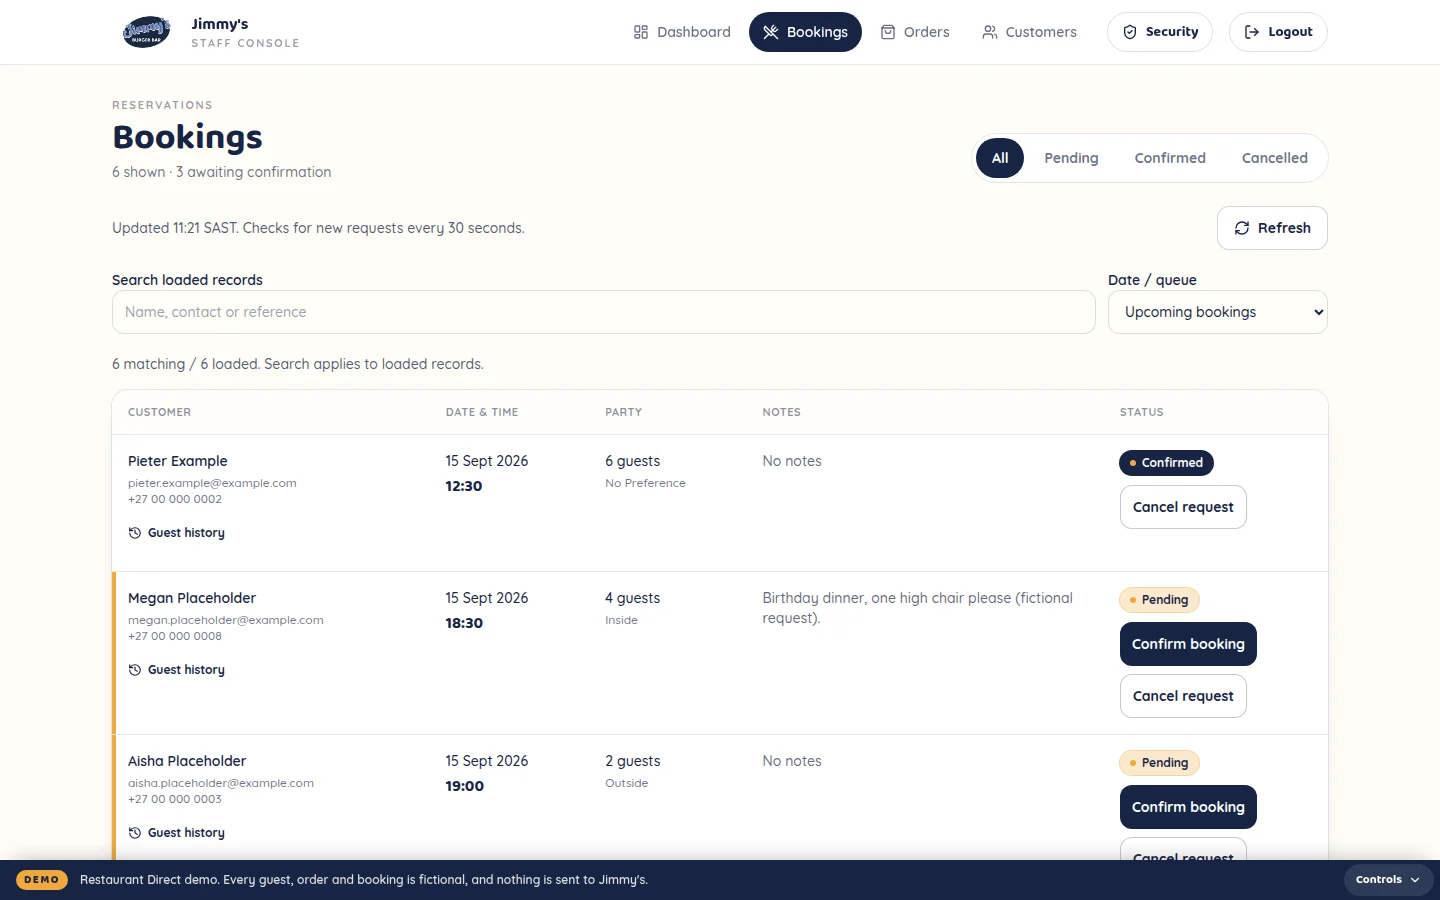
Task: Open Pieter Example's guest history
Action: click(177, 533)
